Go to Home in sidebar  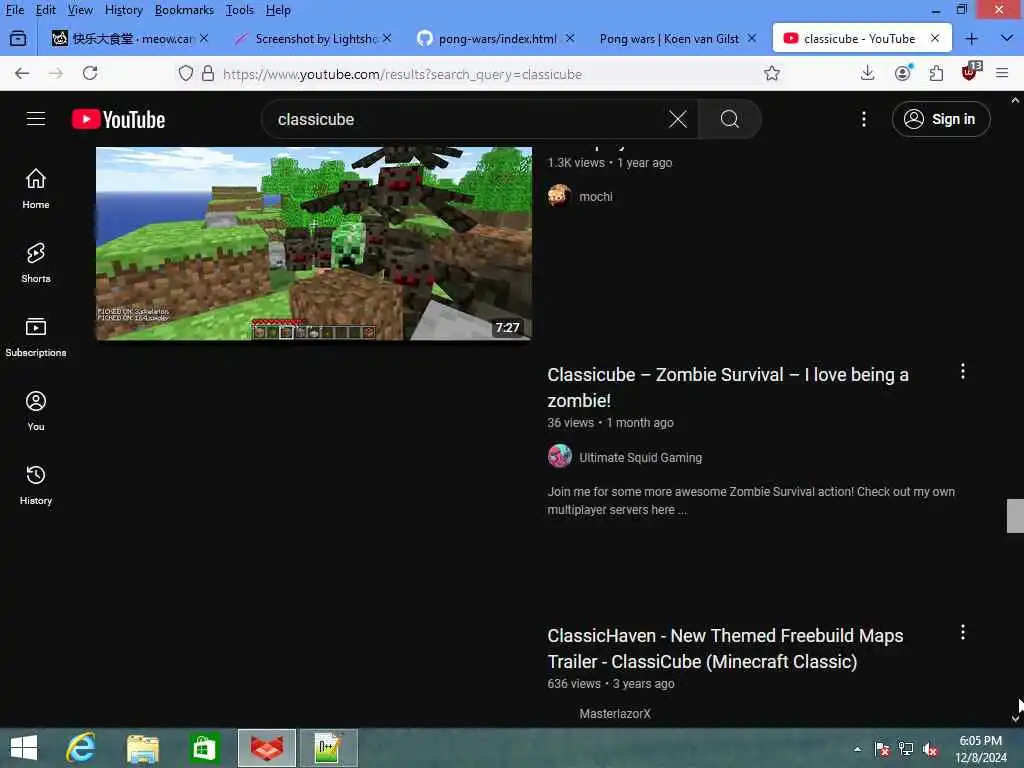click(36, 189)
